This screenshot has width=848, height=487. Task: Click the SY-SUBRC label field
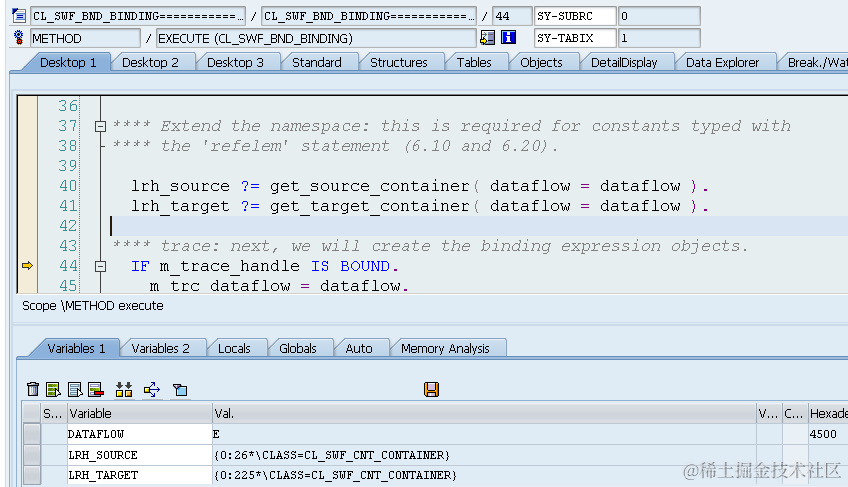(x=575, y=16)
